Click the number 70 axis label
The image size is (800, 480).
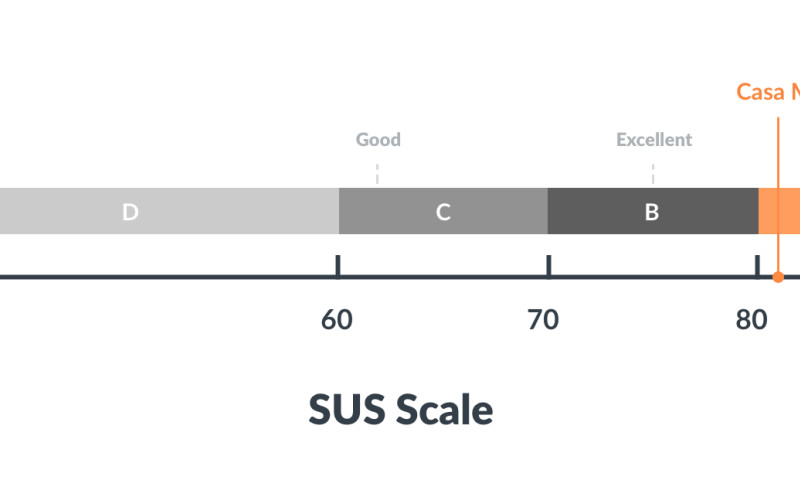tap(543, 320)
